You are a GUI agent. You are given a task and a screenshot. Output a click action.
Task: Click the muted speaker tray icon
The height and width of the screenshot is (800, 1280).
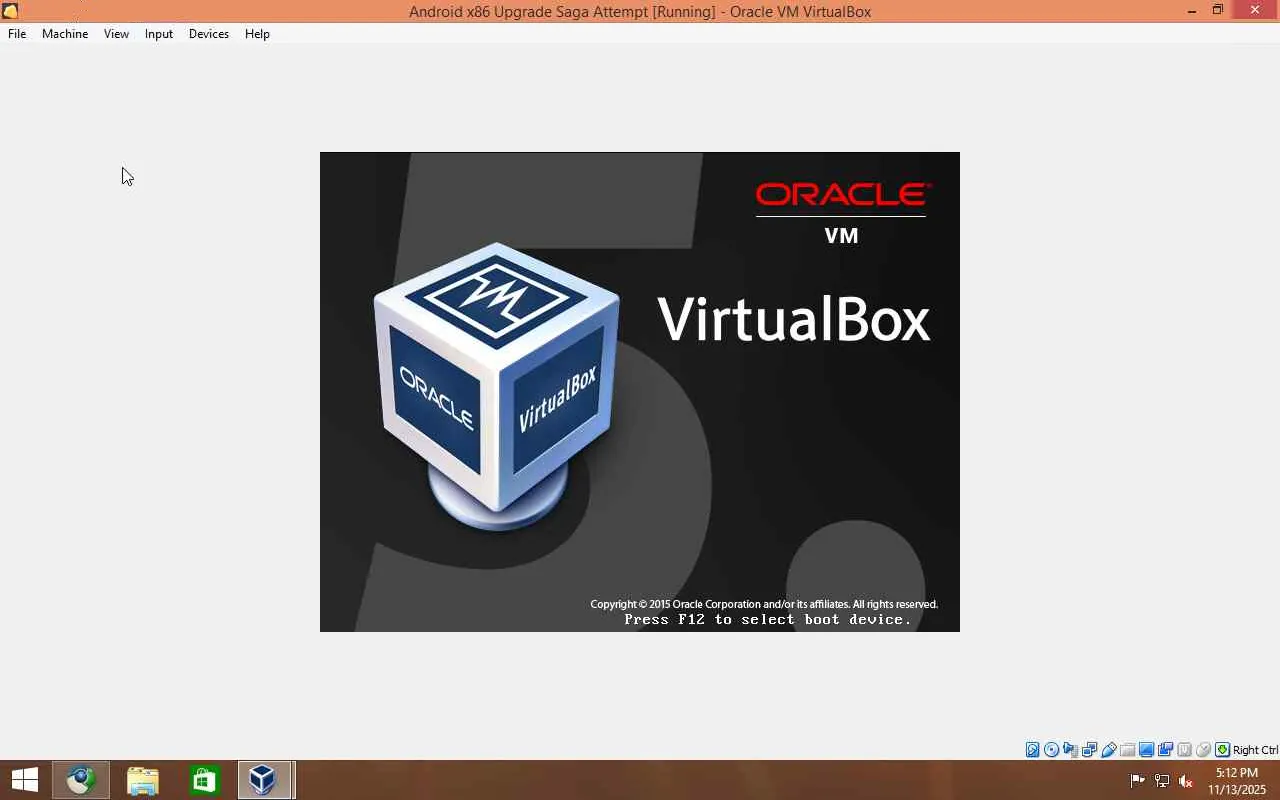[1186, 780]
